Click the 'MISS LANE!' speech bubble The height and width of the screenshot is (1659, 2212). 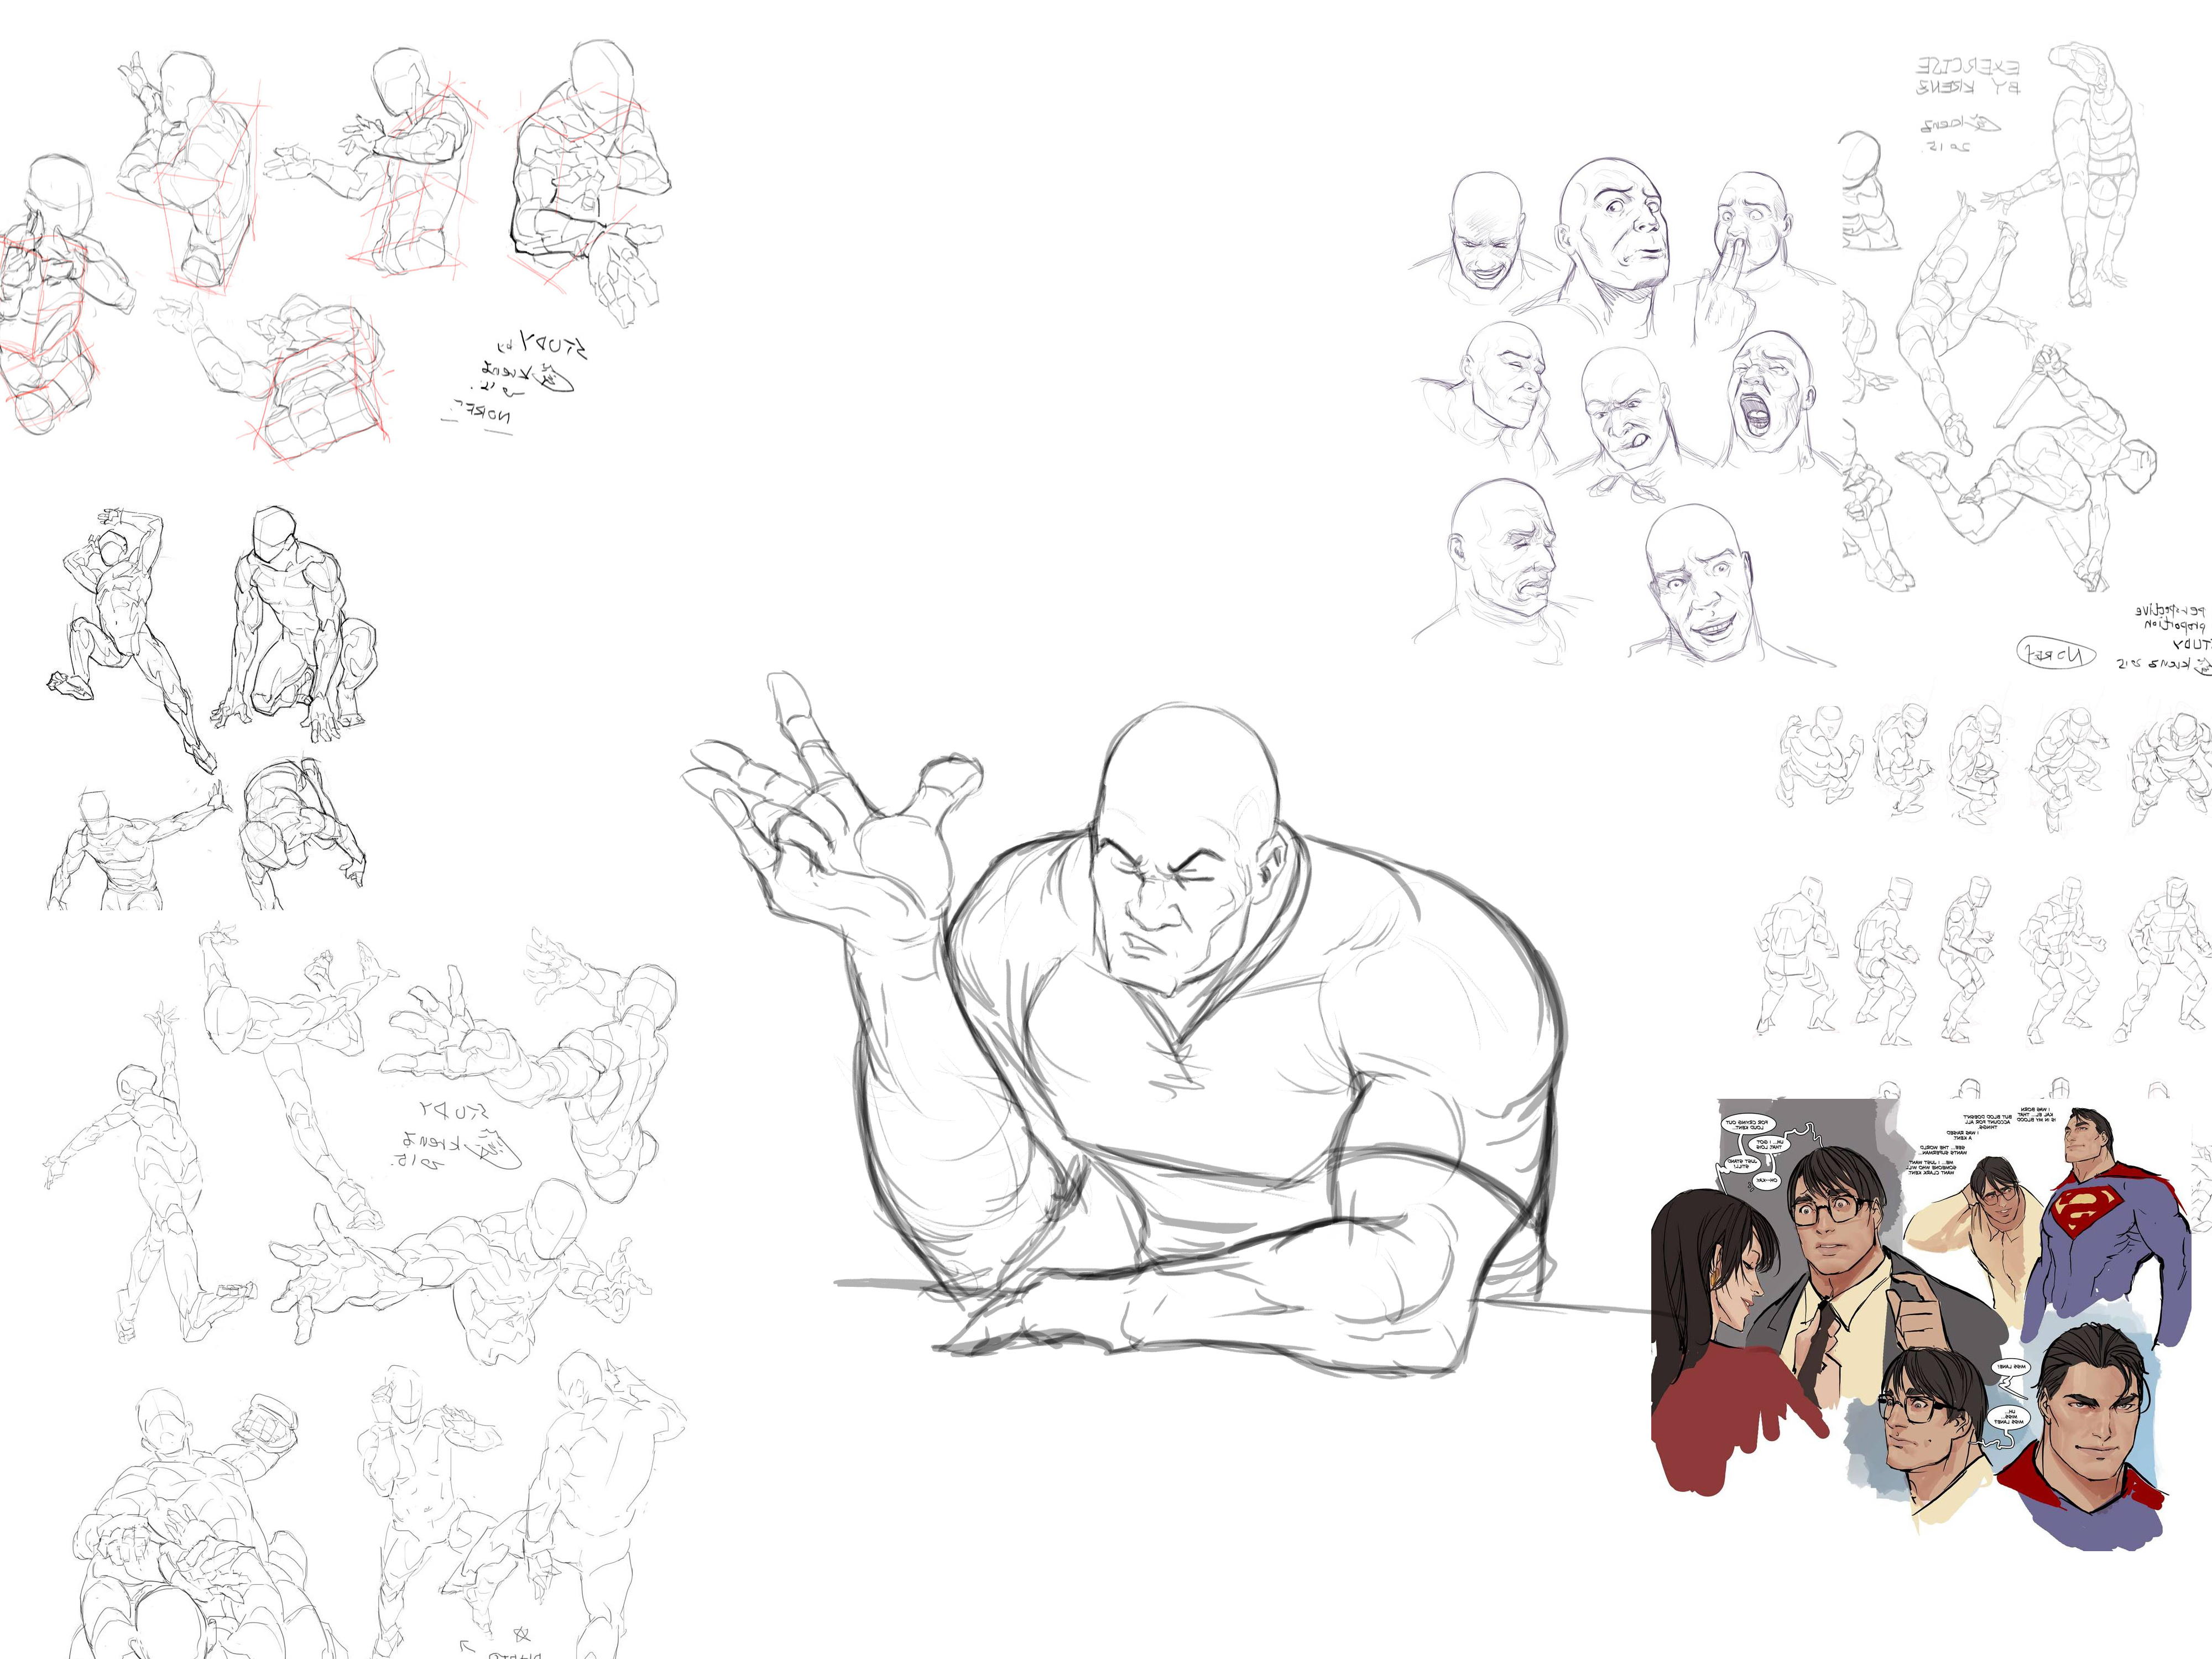click(x=2011, y=1367)
